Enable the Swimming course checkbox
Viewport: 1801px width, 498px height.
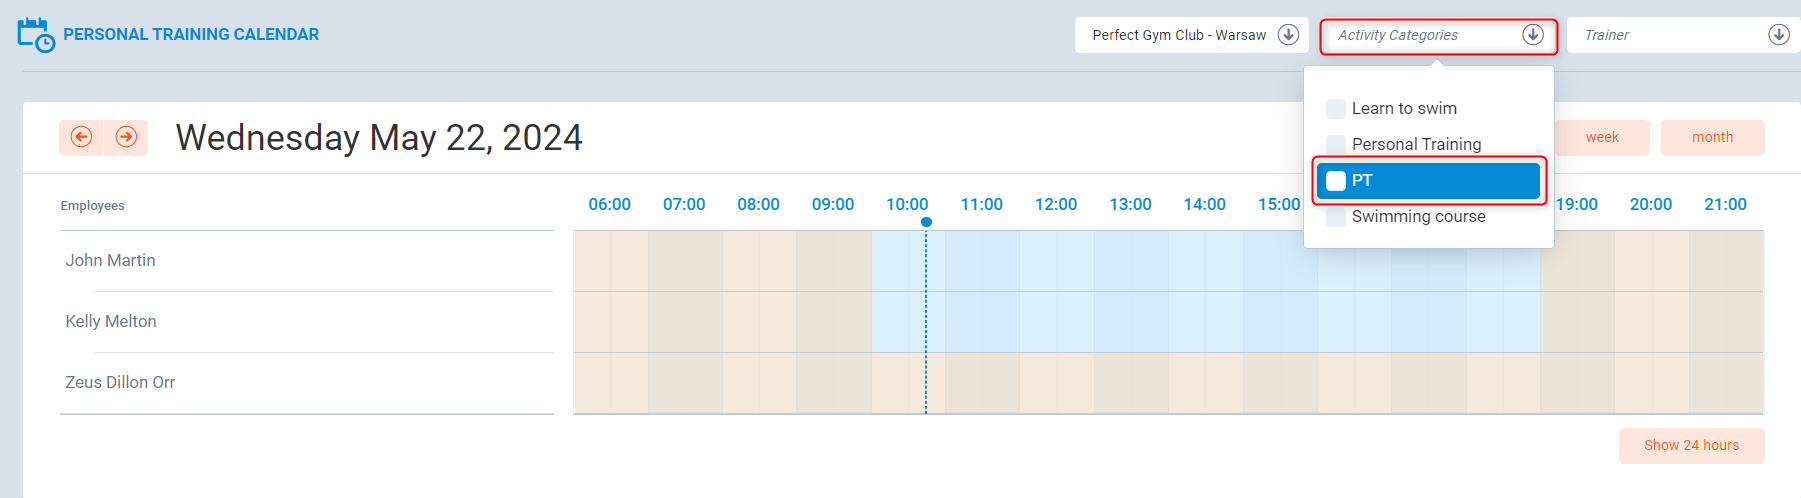coord(1336,217)
